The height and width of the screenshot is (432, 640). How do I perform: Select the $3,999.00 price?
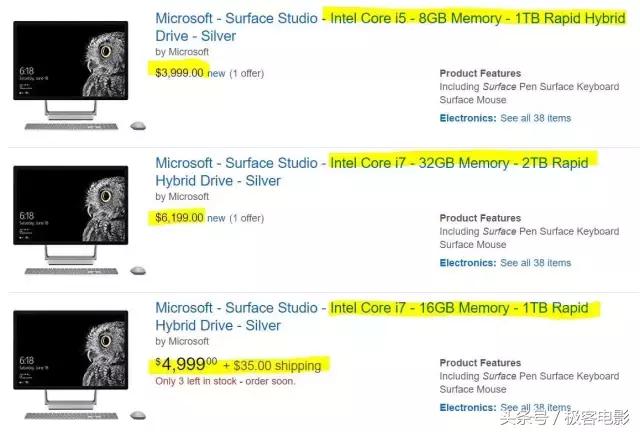pos(179,73)
